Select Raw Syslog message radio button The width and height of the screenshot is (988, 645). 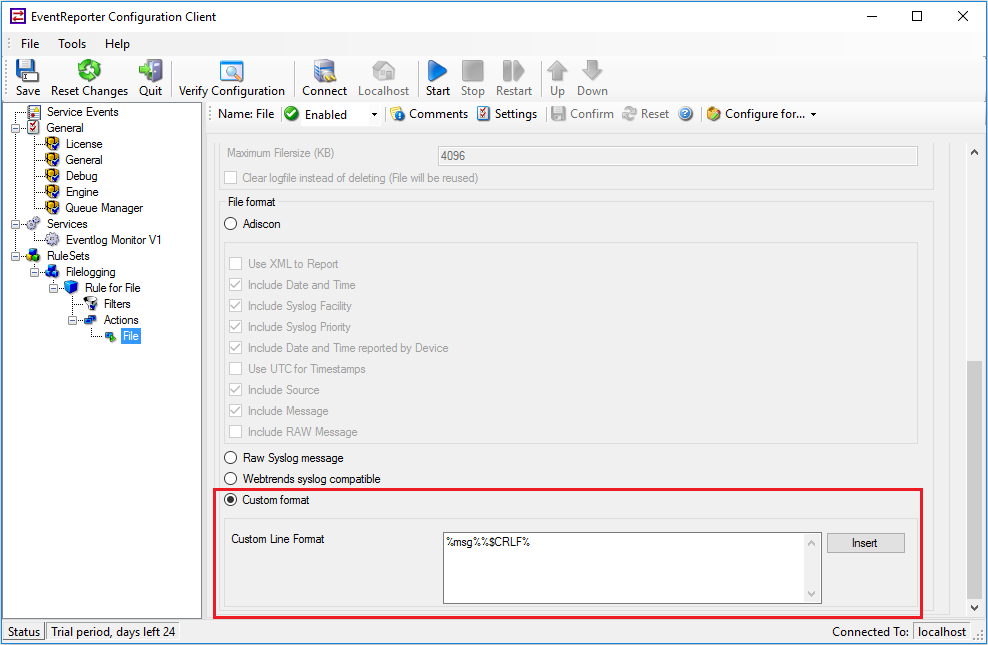231,458
